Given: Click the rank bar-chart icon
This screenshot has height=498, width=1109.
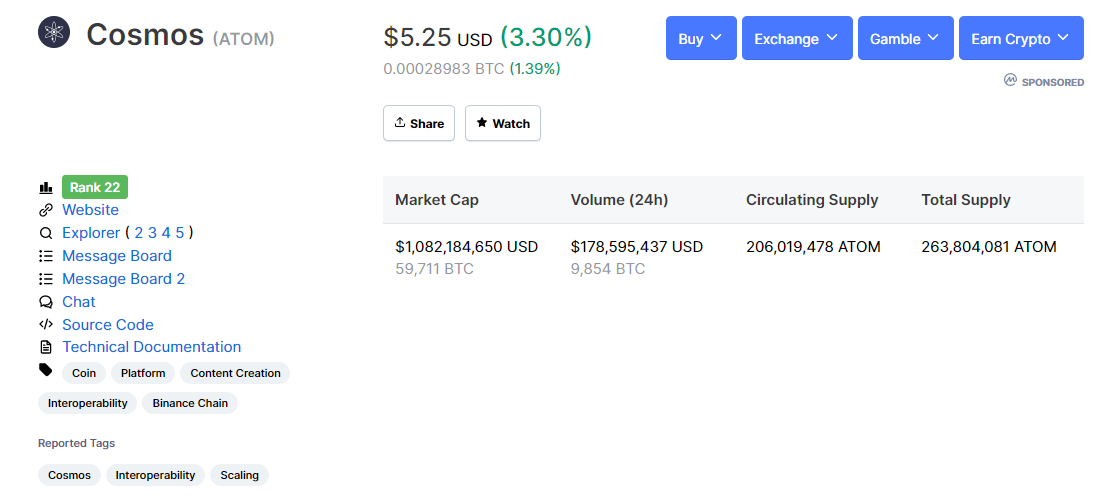Looking at the screenshot, I should (46, 187).
